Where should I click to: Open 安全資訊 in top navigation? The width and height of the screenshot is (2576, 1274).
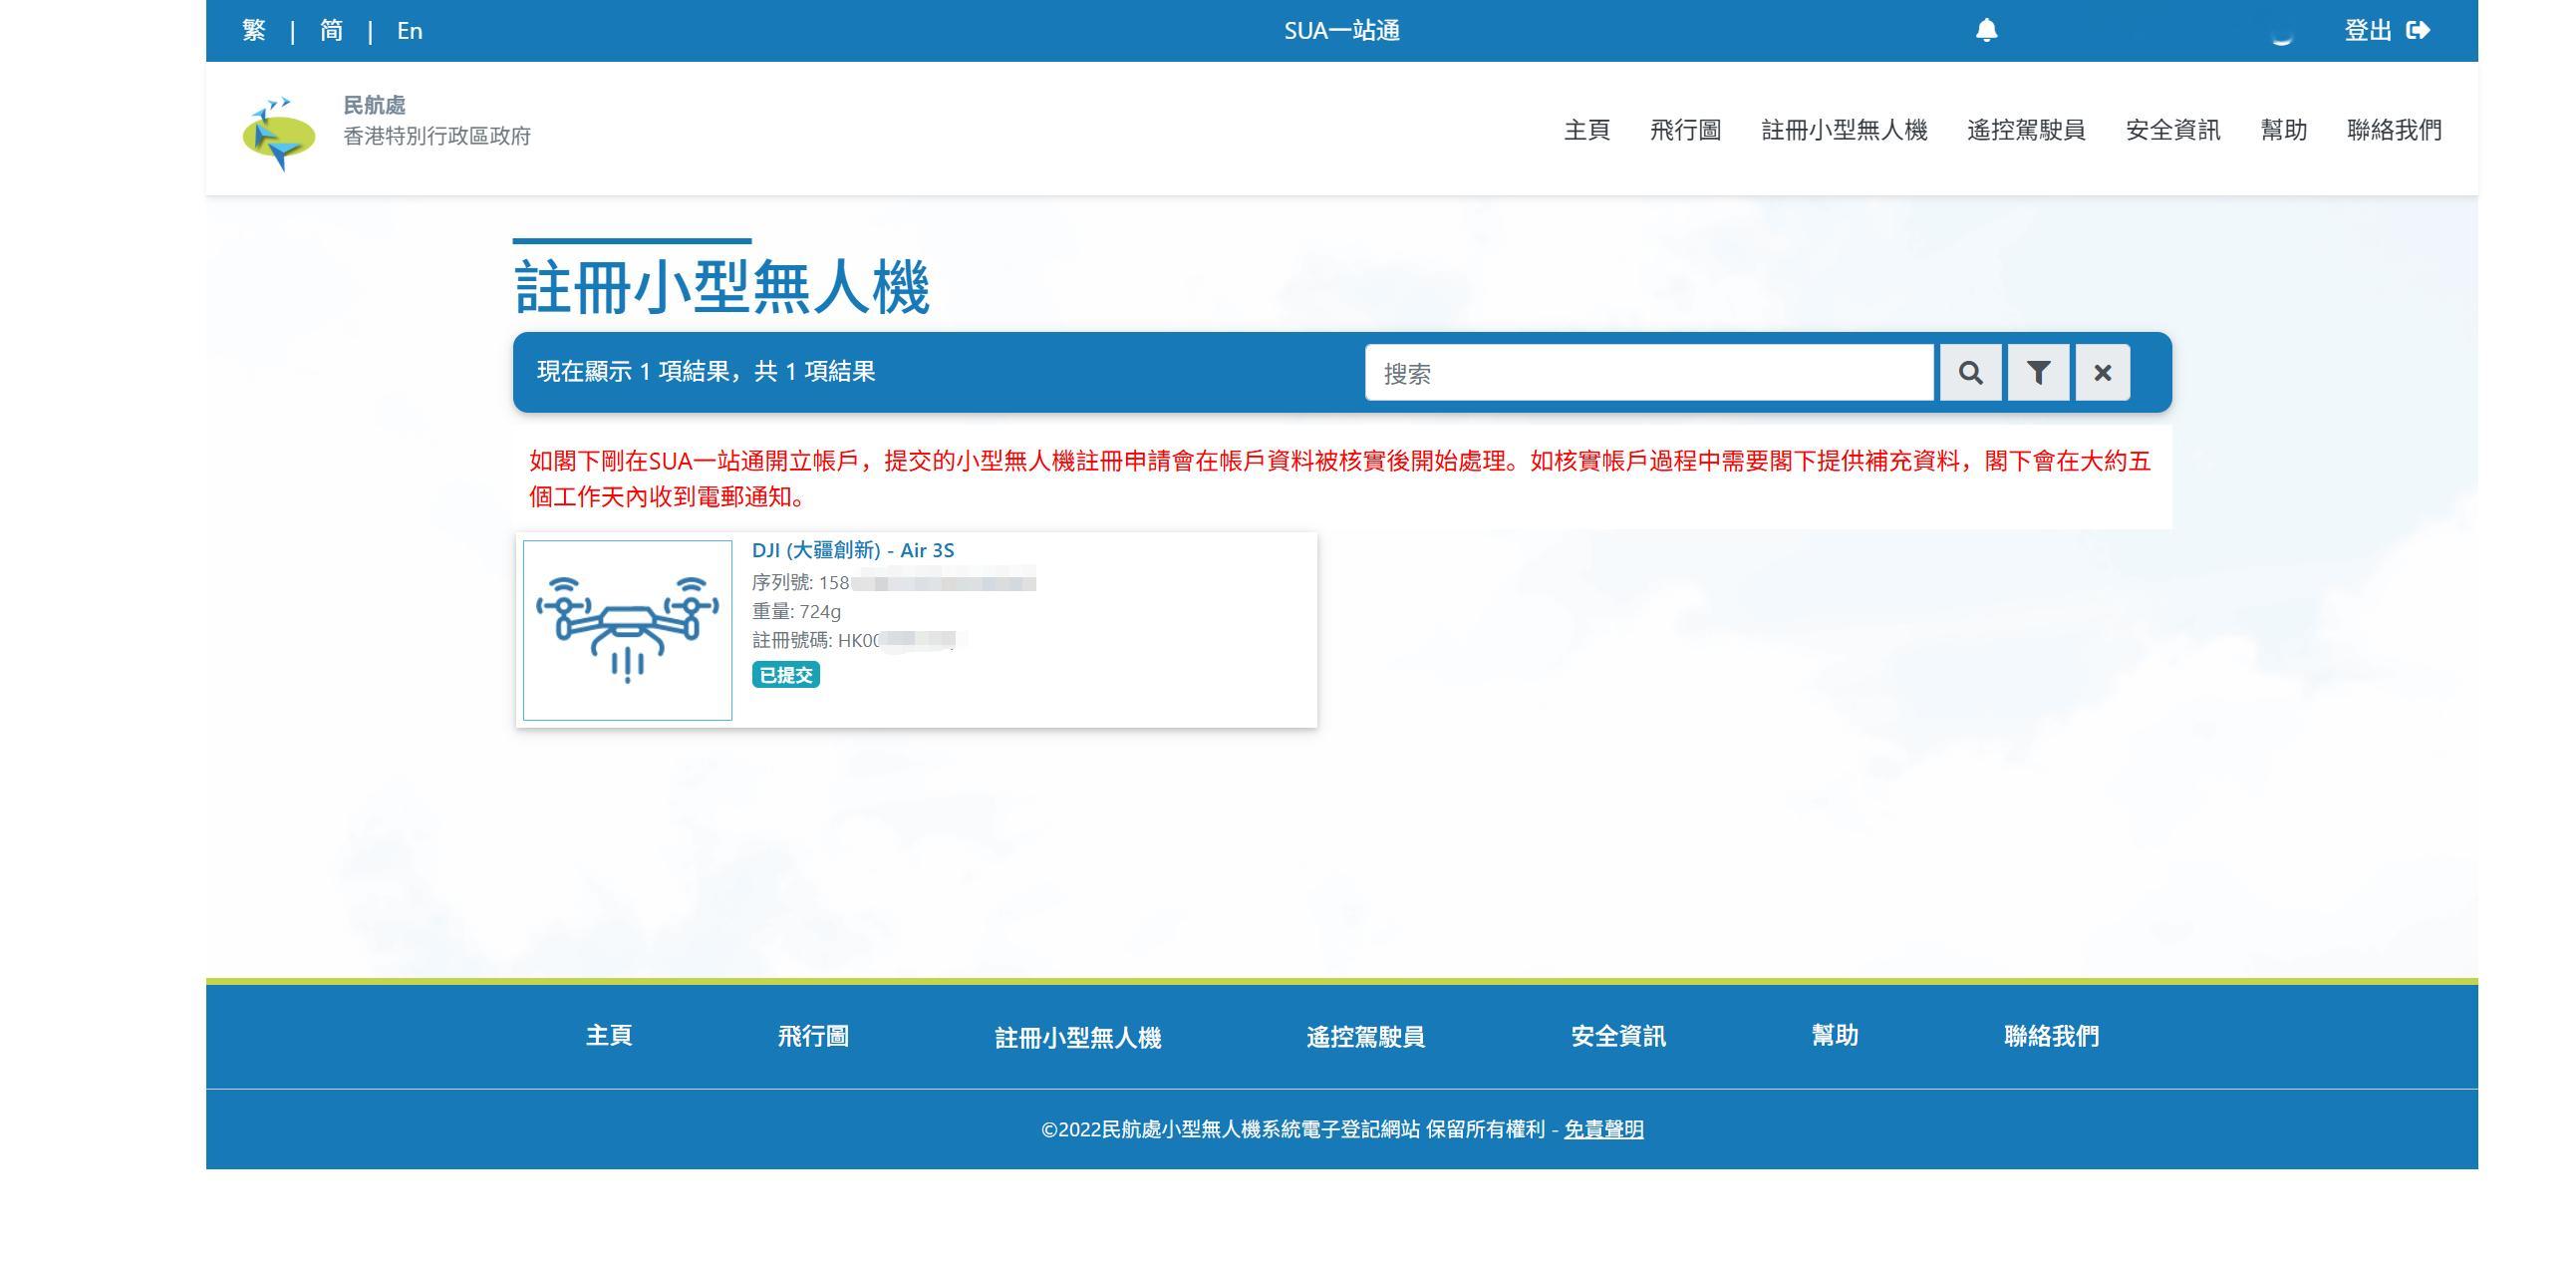coord(2172,130)
